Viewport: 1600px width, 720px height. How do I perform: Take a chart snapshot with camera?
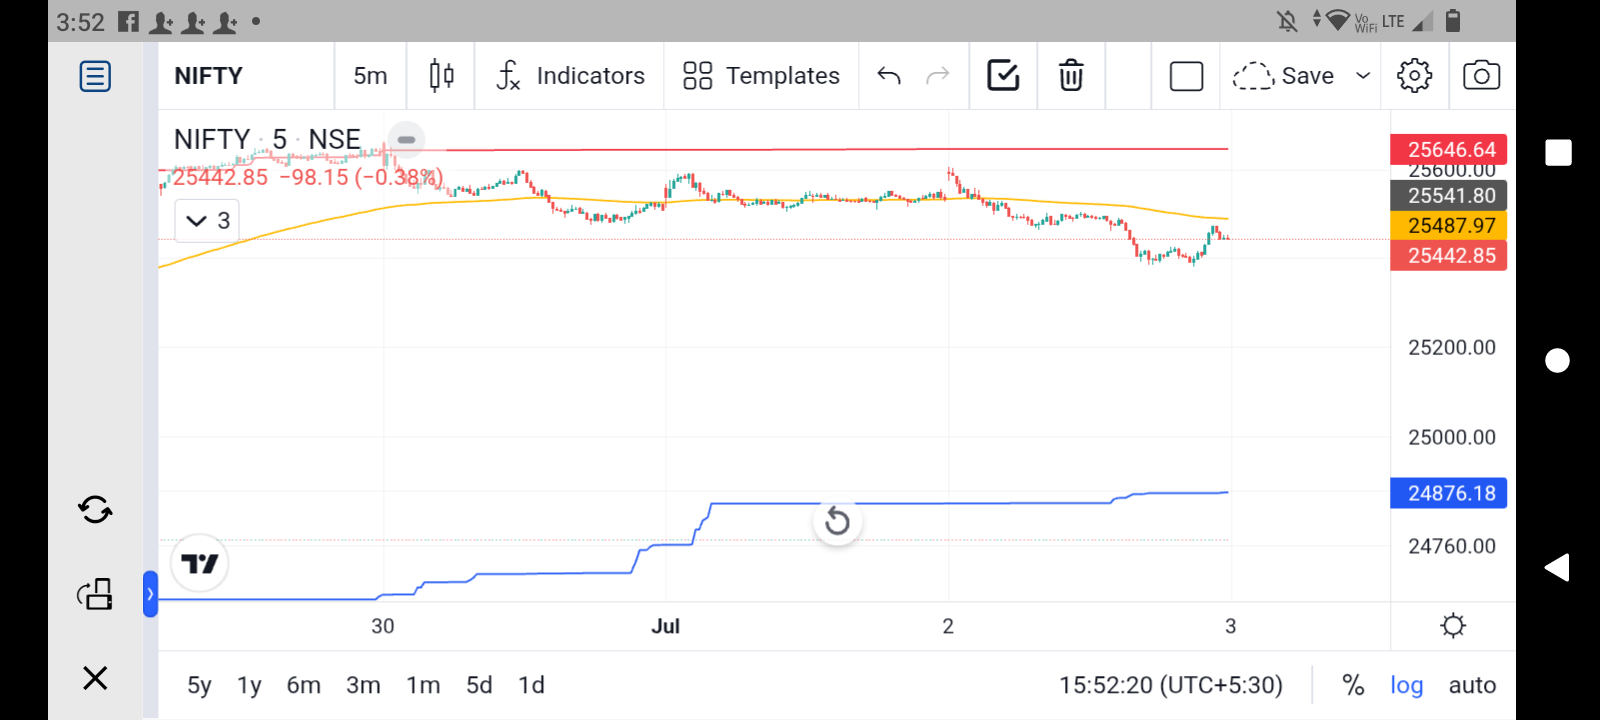pos(1481,76)
